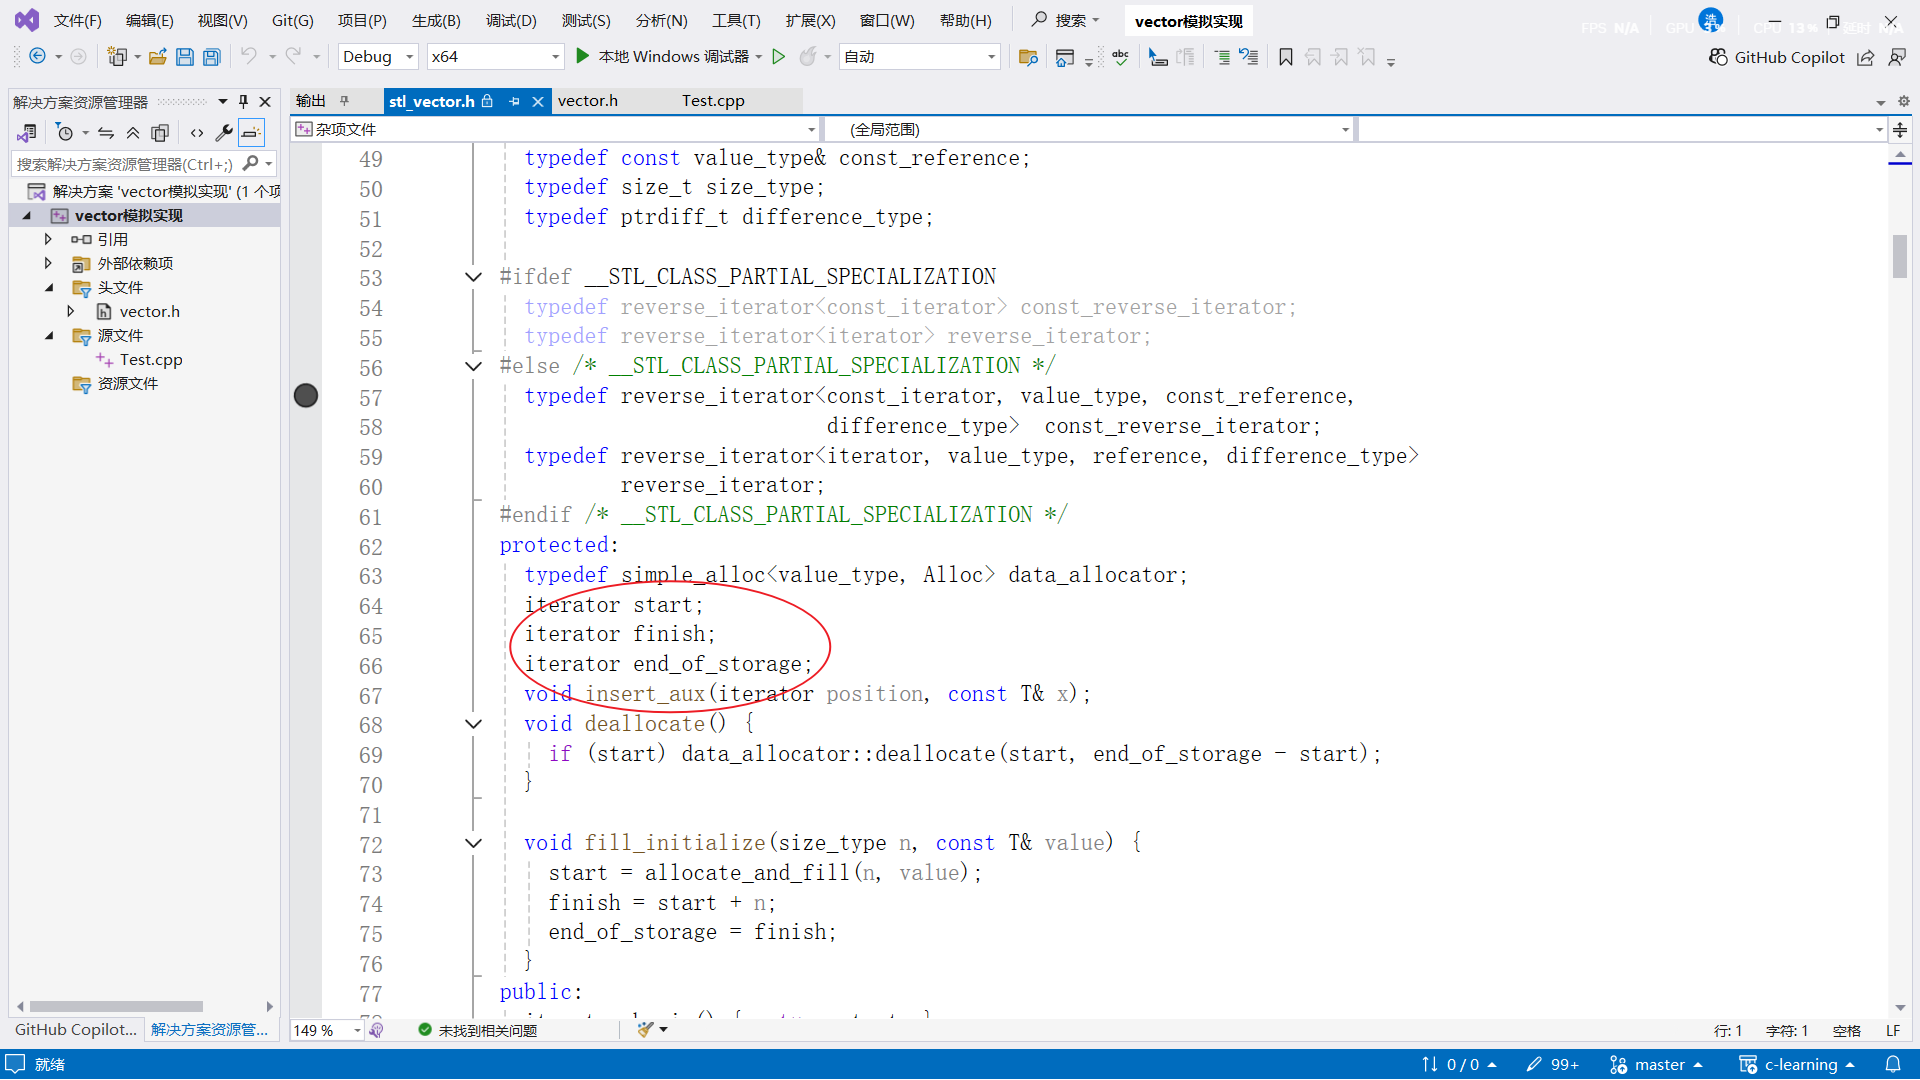Switch to the Test.cpp tab
Screen dimensions: 1920x1080
point(713,101)
